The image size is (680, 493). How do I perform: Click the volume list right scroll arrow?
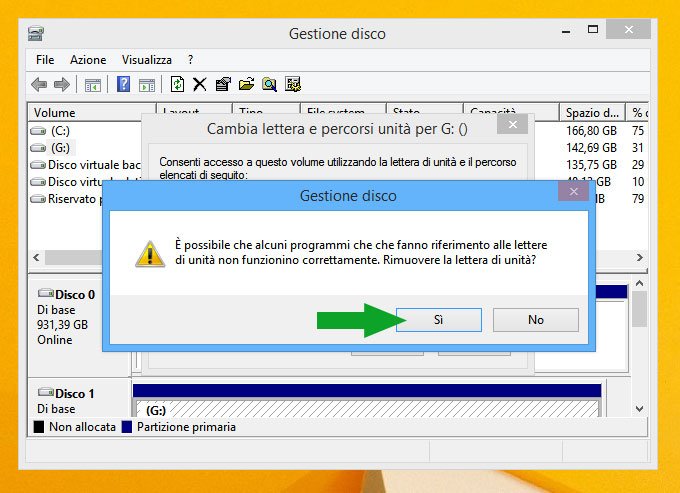coord(640,258)
